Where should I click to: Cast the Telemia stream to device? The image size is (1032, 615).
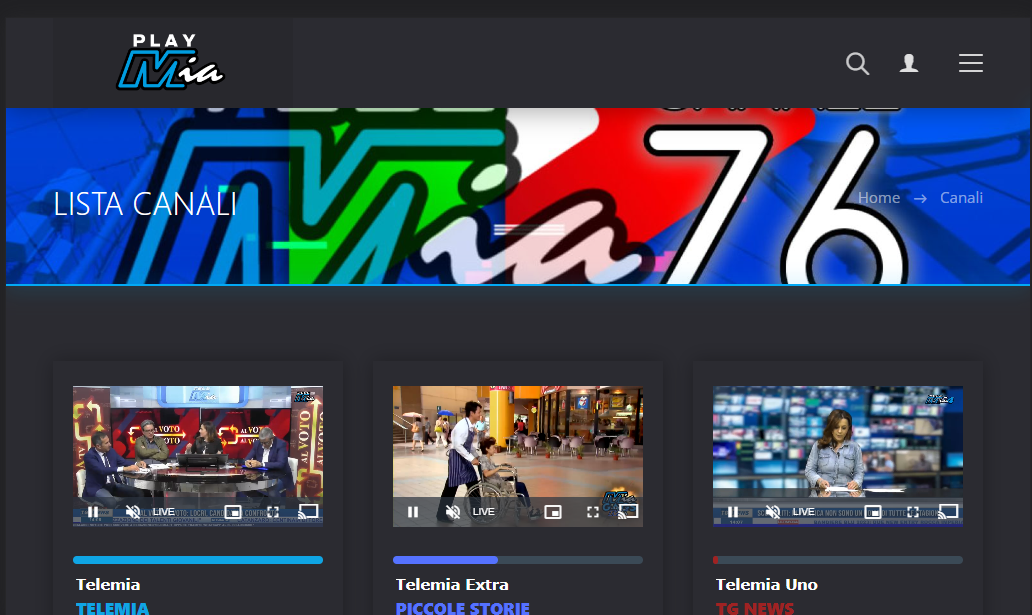(308, 511)
